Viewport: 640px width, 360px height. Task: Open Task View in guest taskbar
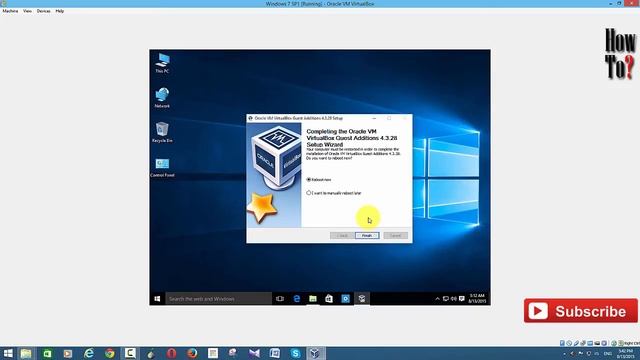[280, 299]
